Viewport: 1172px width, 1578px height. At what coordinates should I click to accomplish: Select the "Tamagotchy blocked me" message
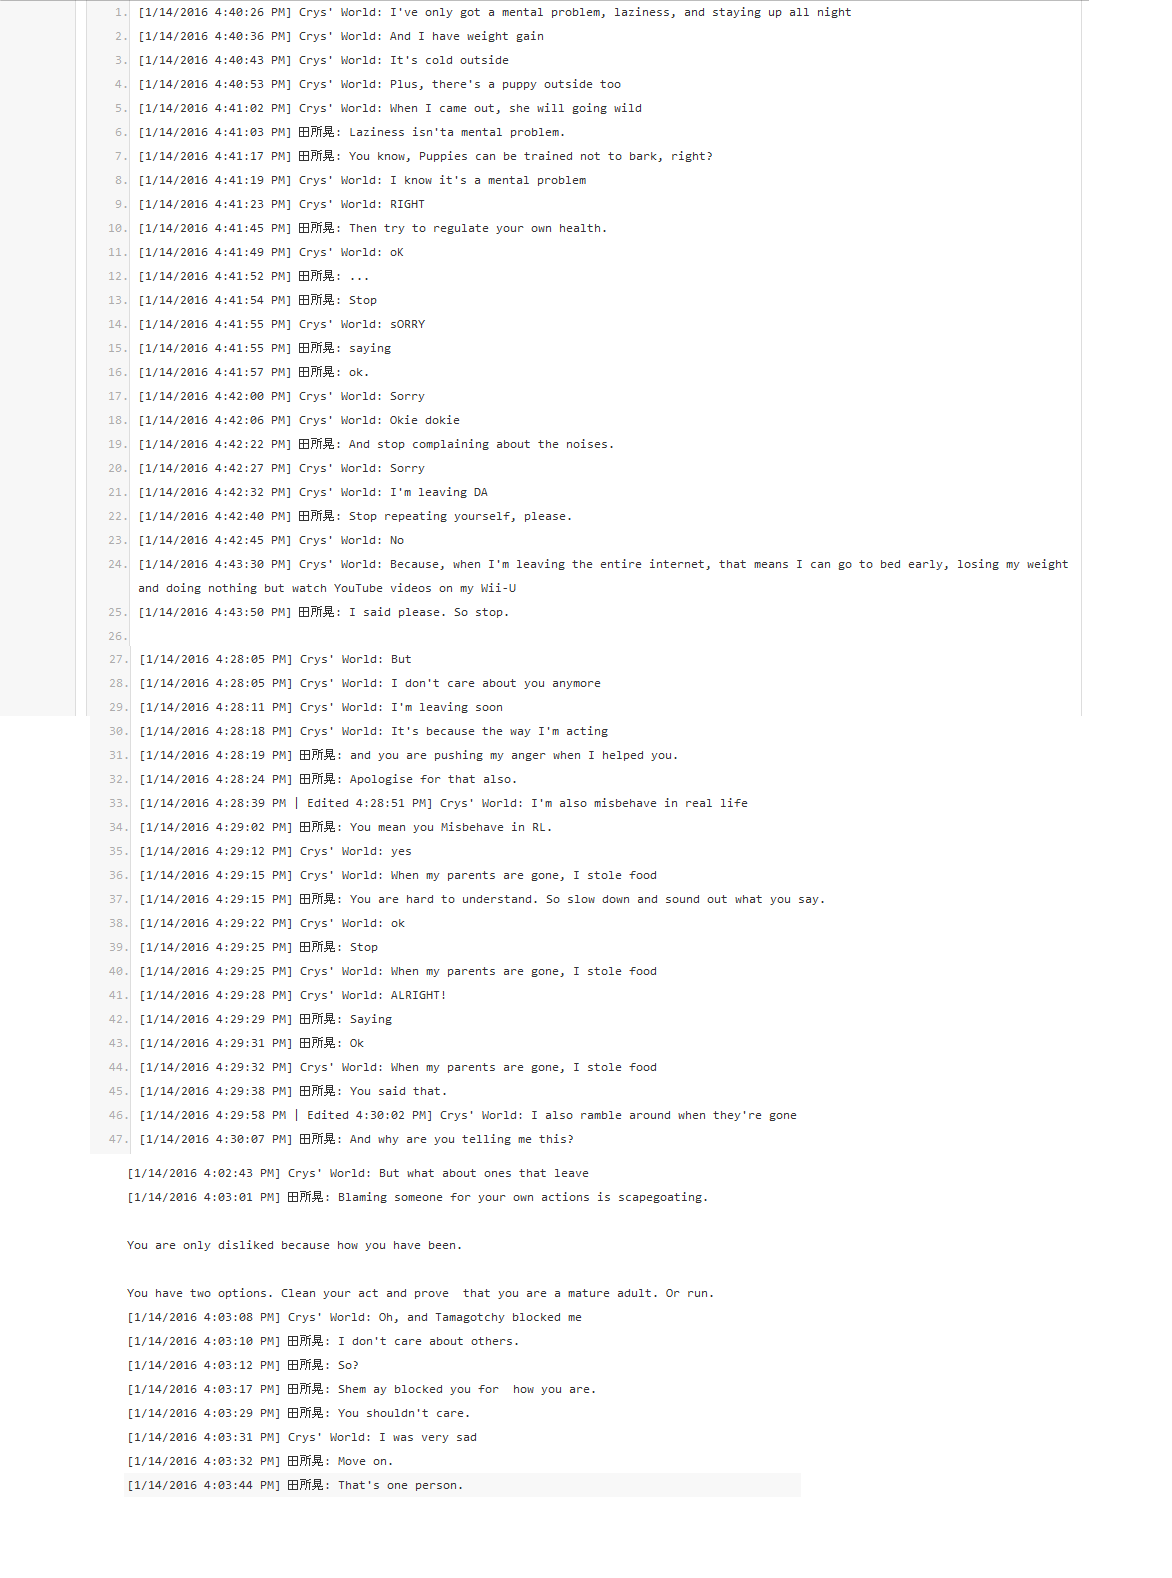pyautogui.click(x=354, y=1317)
